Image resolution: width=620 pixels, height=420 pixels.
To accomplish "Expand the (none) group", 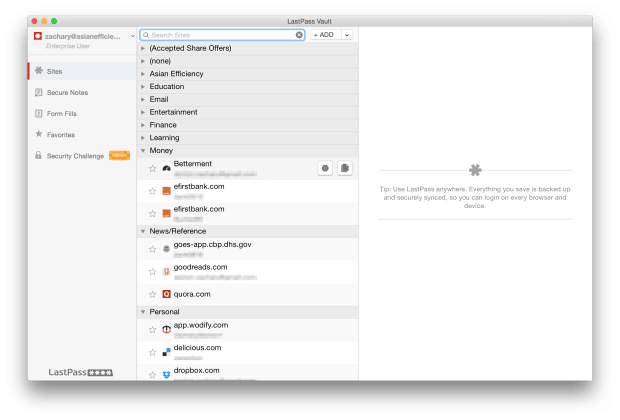I will pyautogui.click(x=143, y=61).
